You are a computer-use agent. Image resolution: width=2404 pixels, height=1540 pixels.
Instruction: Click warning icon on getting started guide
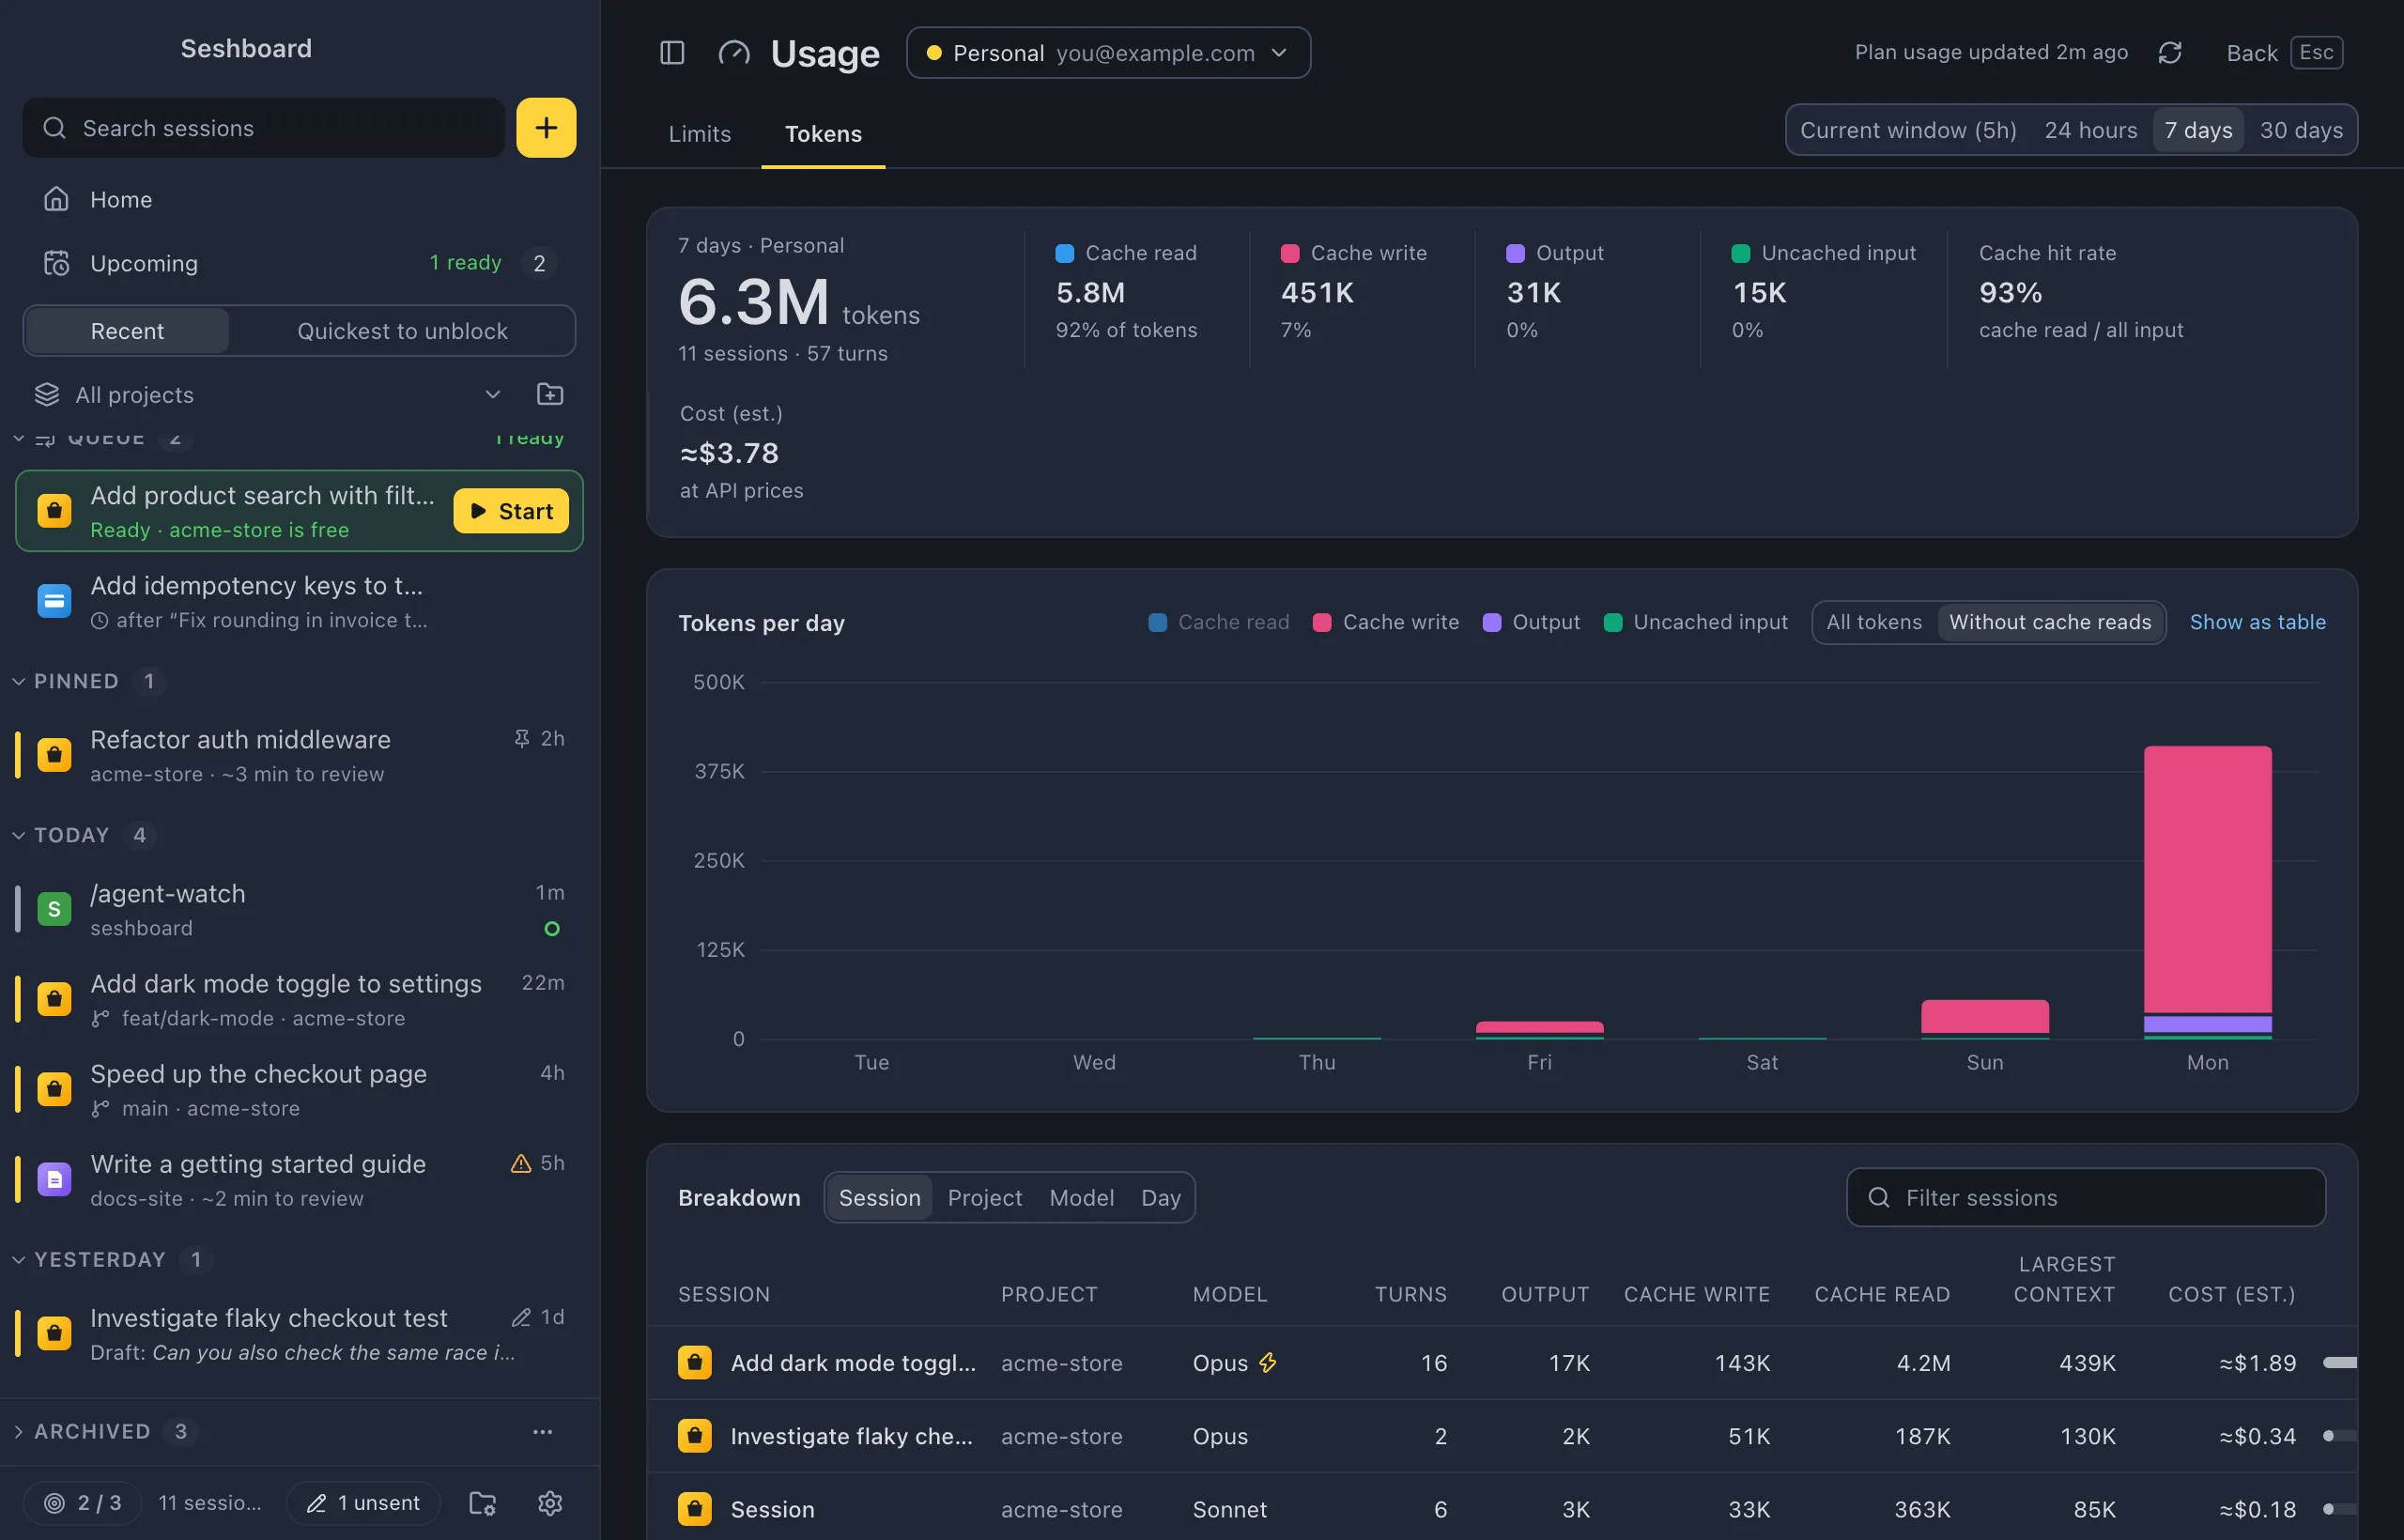(x=521, y=1163)
